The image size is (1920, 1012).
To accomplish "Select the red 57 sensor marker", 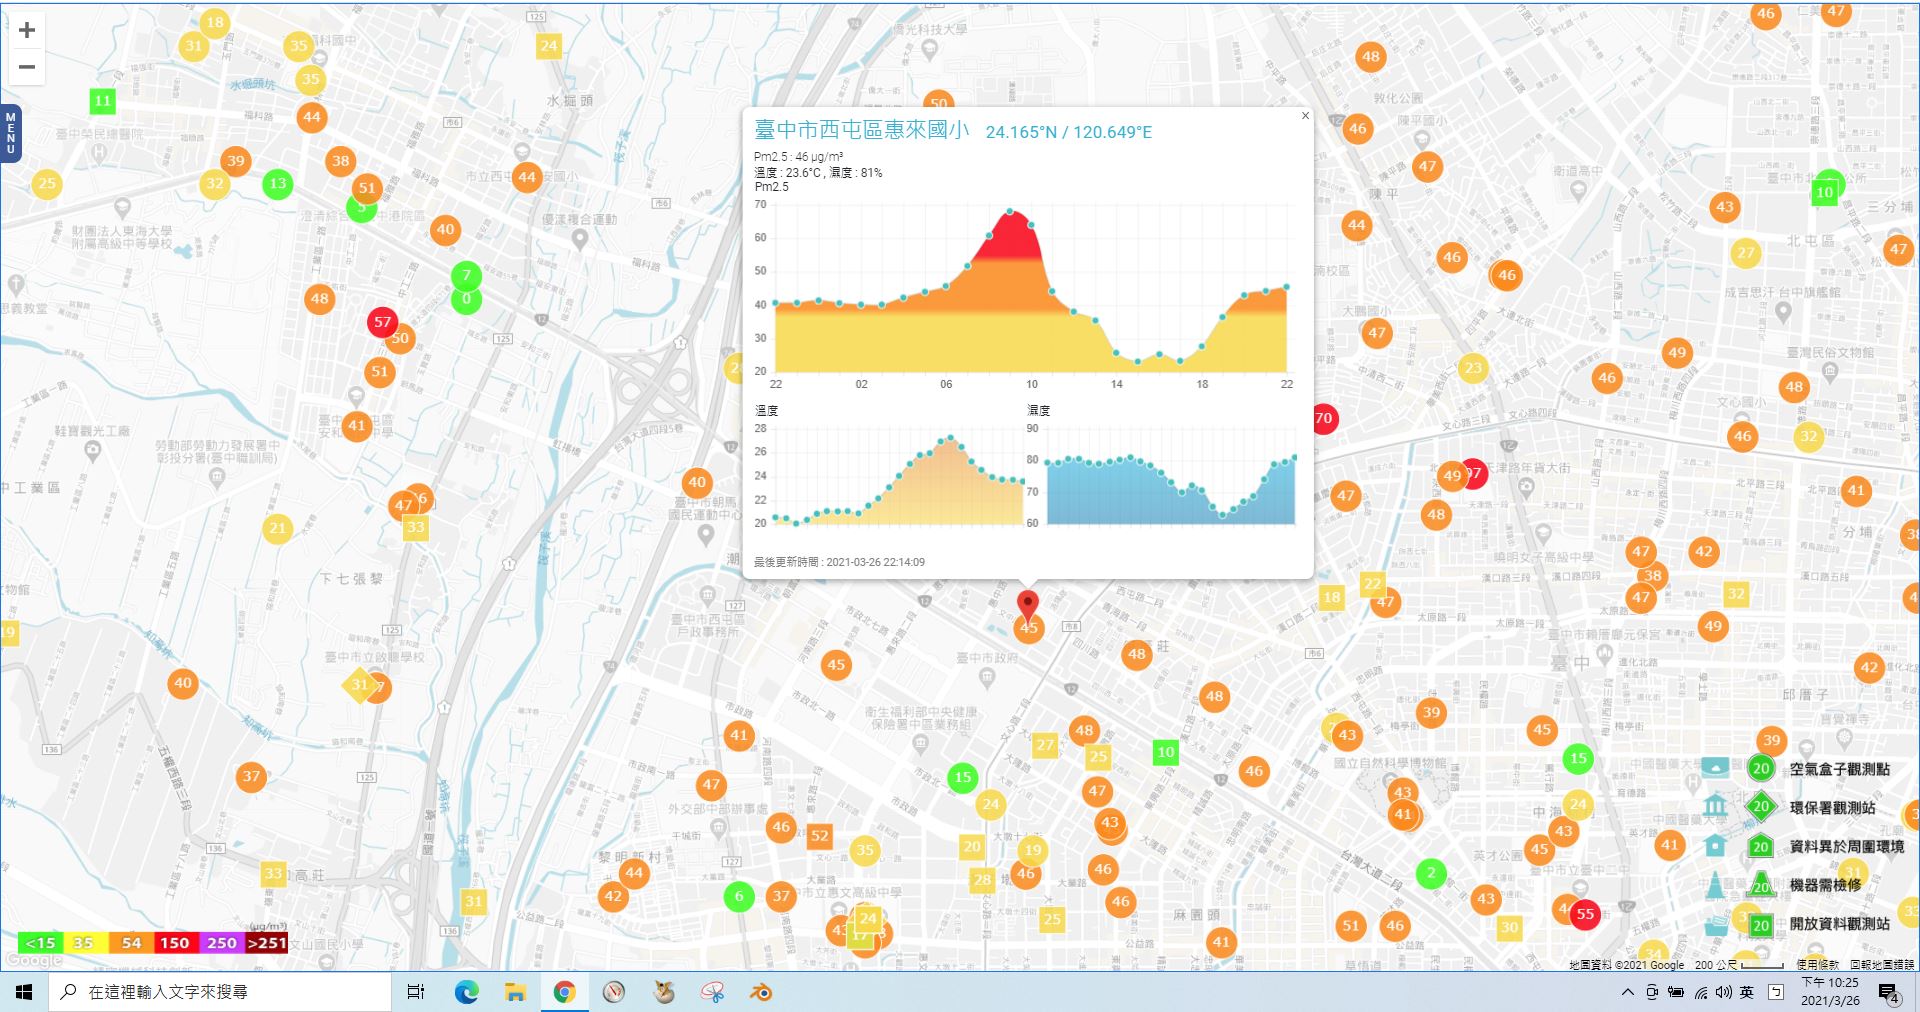I will pos(382,322).
